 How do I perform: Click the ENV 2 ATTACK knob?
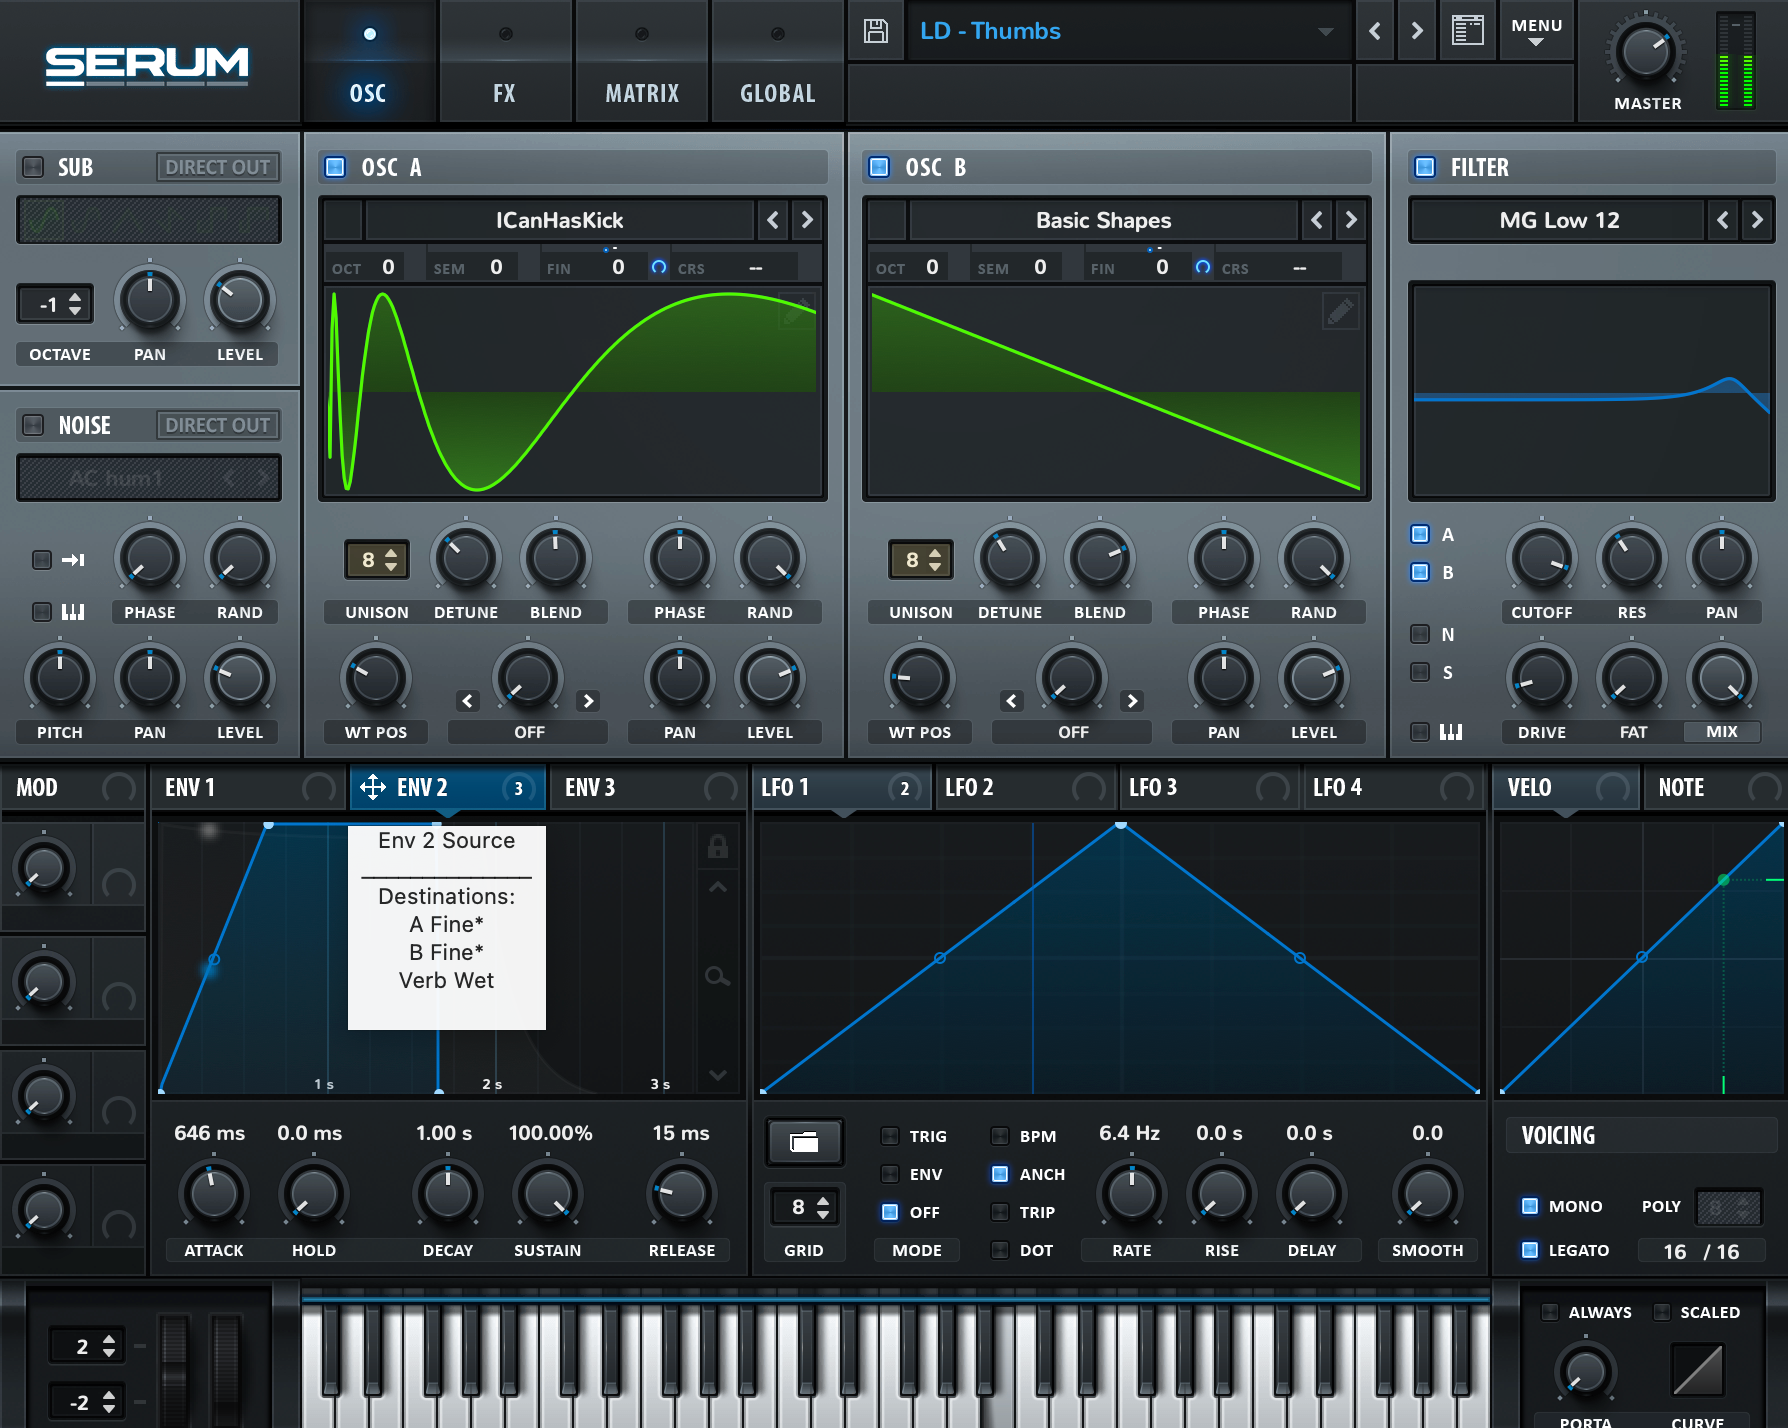[x=214, y=1194]
